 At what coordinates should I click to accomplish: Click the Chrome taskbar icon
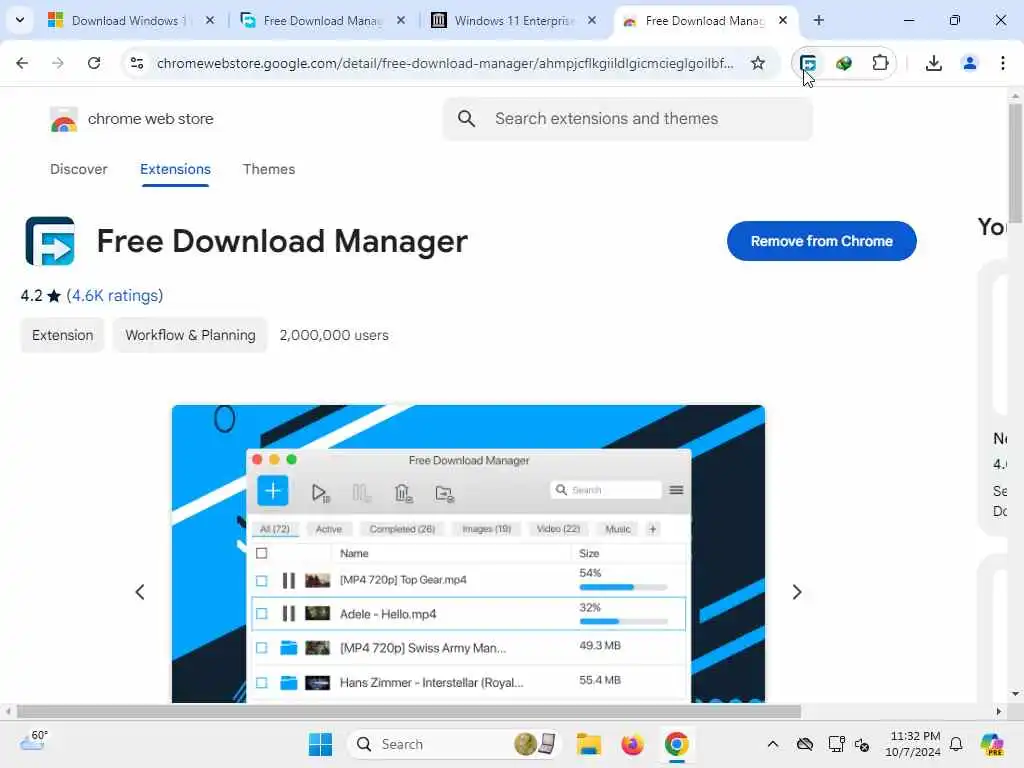(x=677, y=744)
